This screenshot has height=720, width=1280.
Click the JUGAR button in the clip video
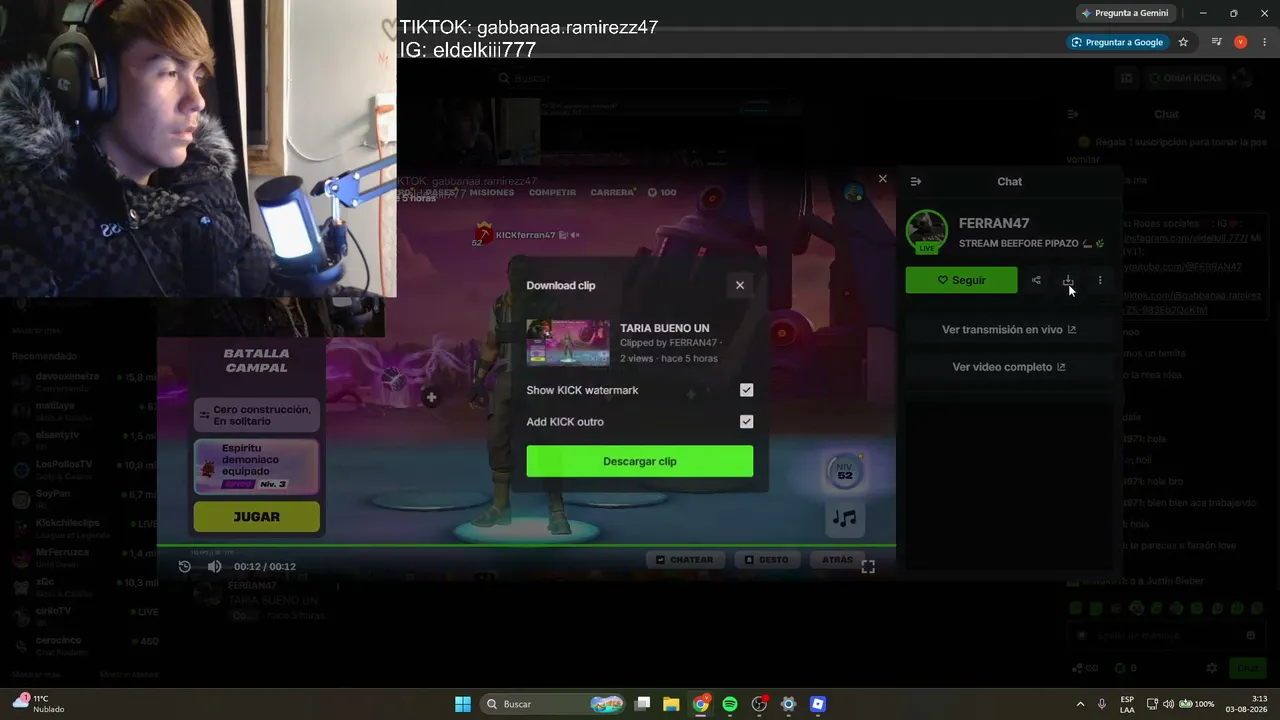click(x=257, y=517)
